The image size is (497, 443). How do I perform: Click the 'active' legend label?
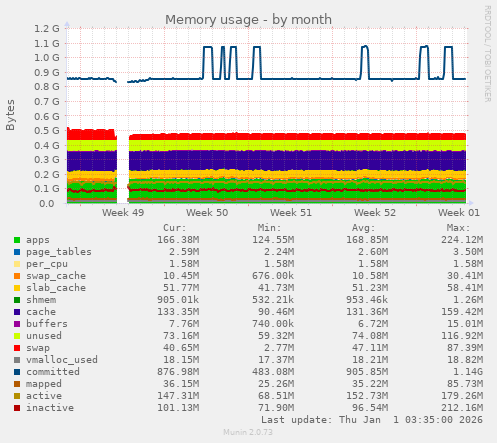[44, 396]
